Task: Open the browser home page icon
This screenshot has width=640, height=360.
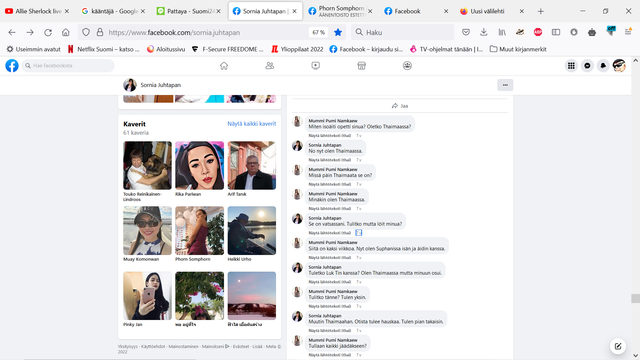Action: [x=66, y=32]
